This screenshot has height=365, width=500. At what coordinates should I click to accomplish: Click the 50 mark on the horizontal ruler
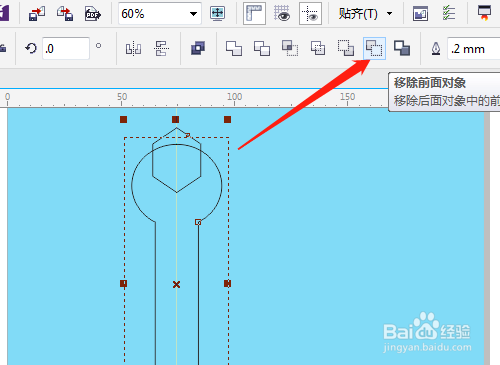pyautogui.click(x=122, y=97)
